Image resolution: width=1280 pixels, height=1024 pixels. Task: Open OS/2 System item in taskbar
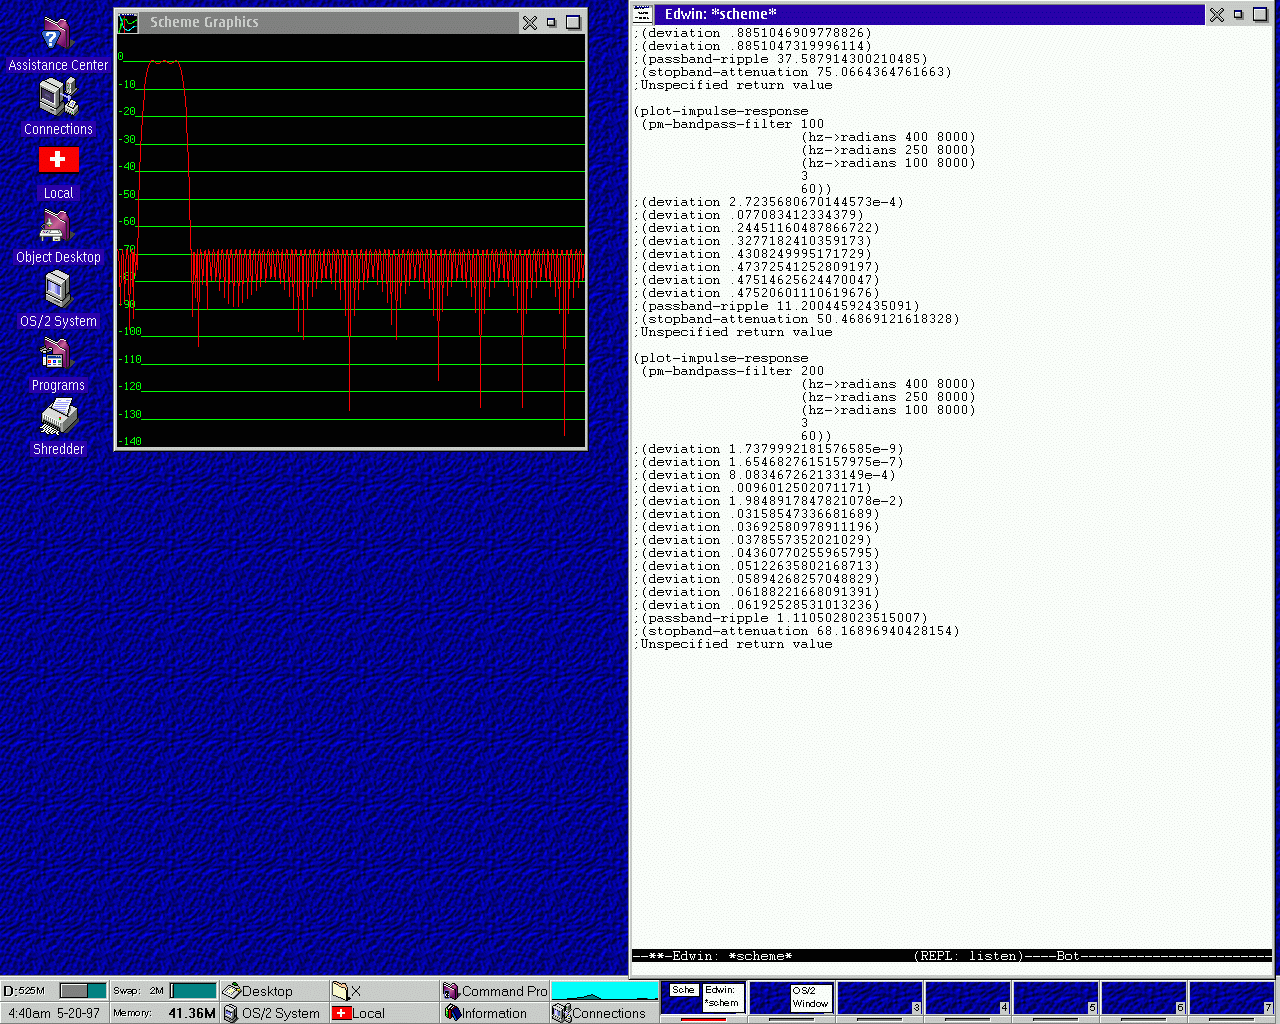pos(272,1013)
